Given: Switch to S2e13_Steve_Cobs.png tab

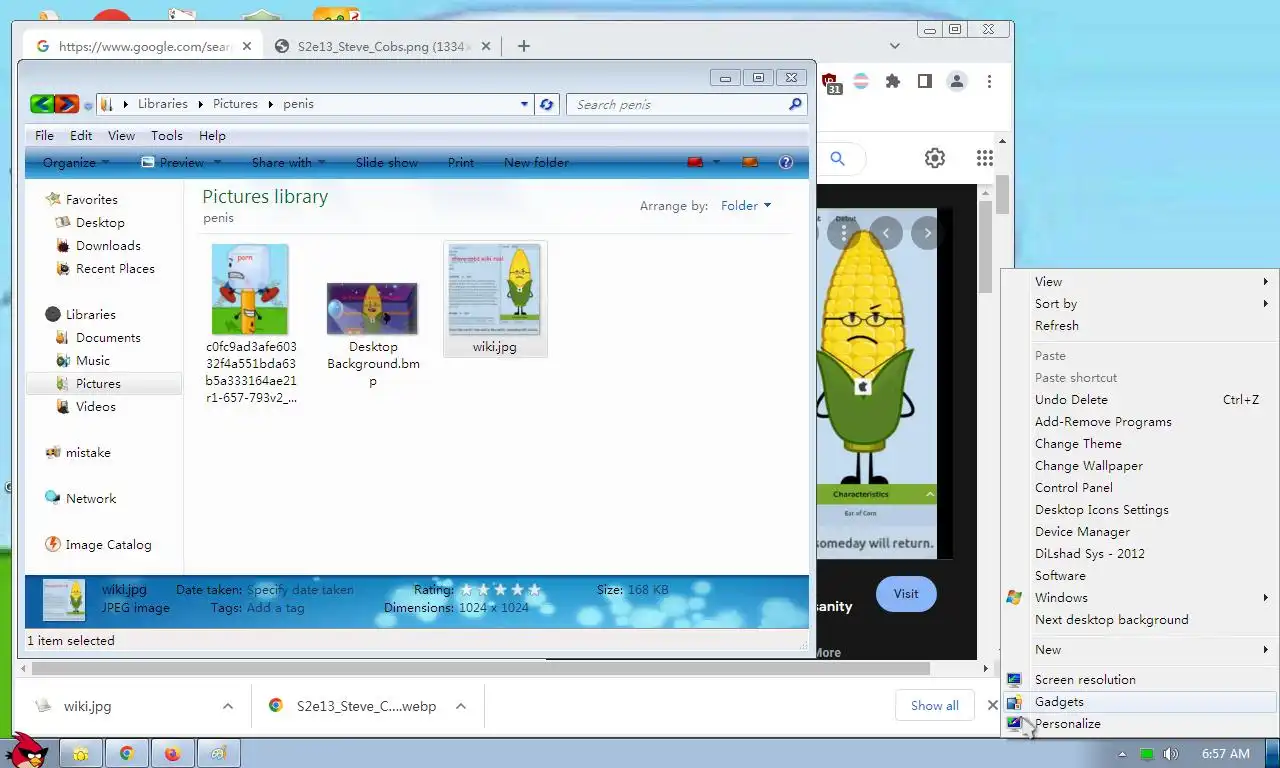Looking at the screenshot, I should click(383, 46).
